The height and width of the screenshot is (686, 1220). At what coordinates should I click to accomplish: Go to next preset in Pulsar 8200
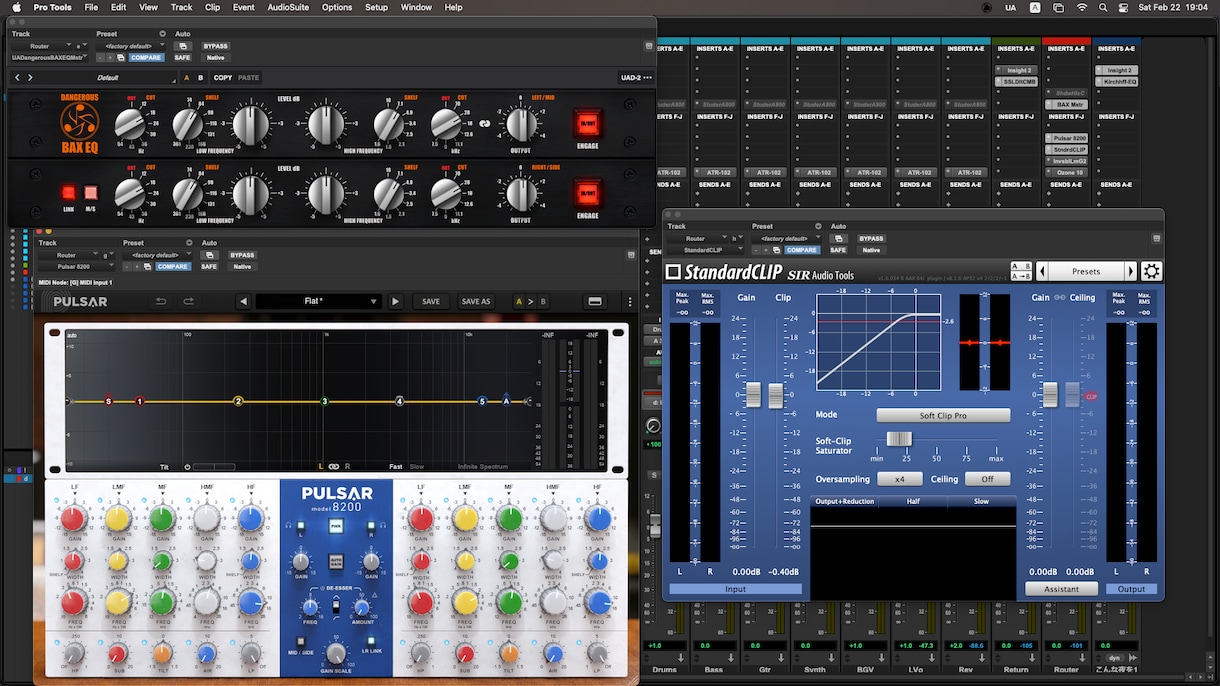point(396,301)
